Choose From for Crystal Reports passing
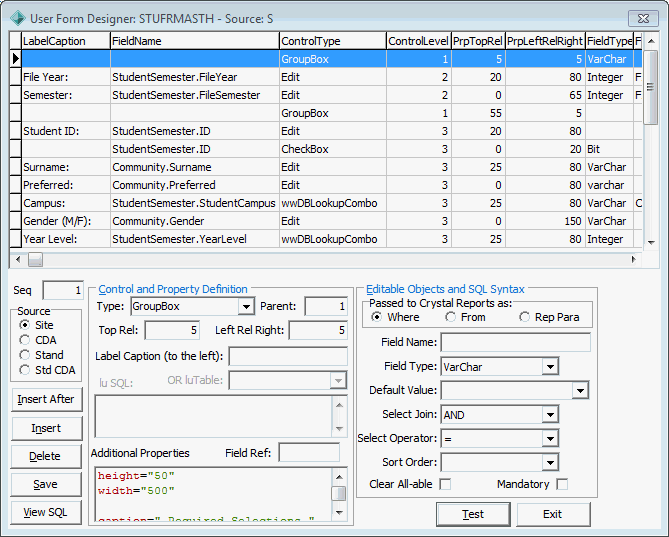Viewport: 669px width, 537px height. point(450,317)
